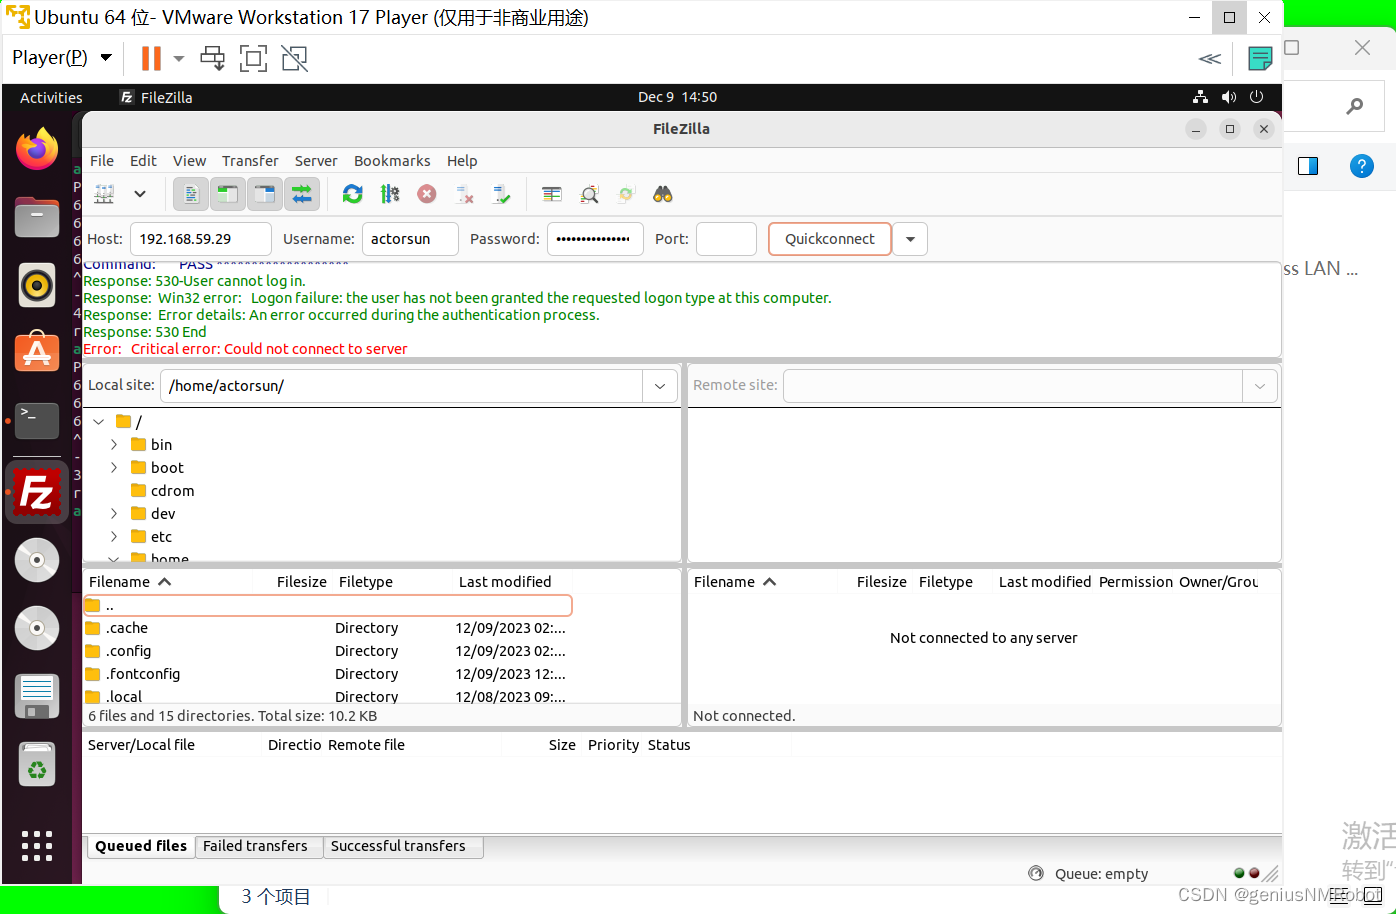1396x914 pixels.
Task: Sort local files by Last modified
Action: coord(505,582)
